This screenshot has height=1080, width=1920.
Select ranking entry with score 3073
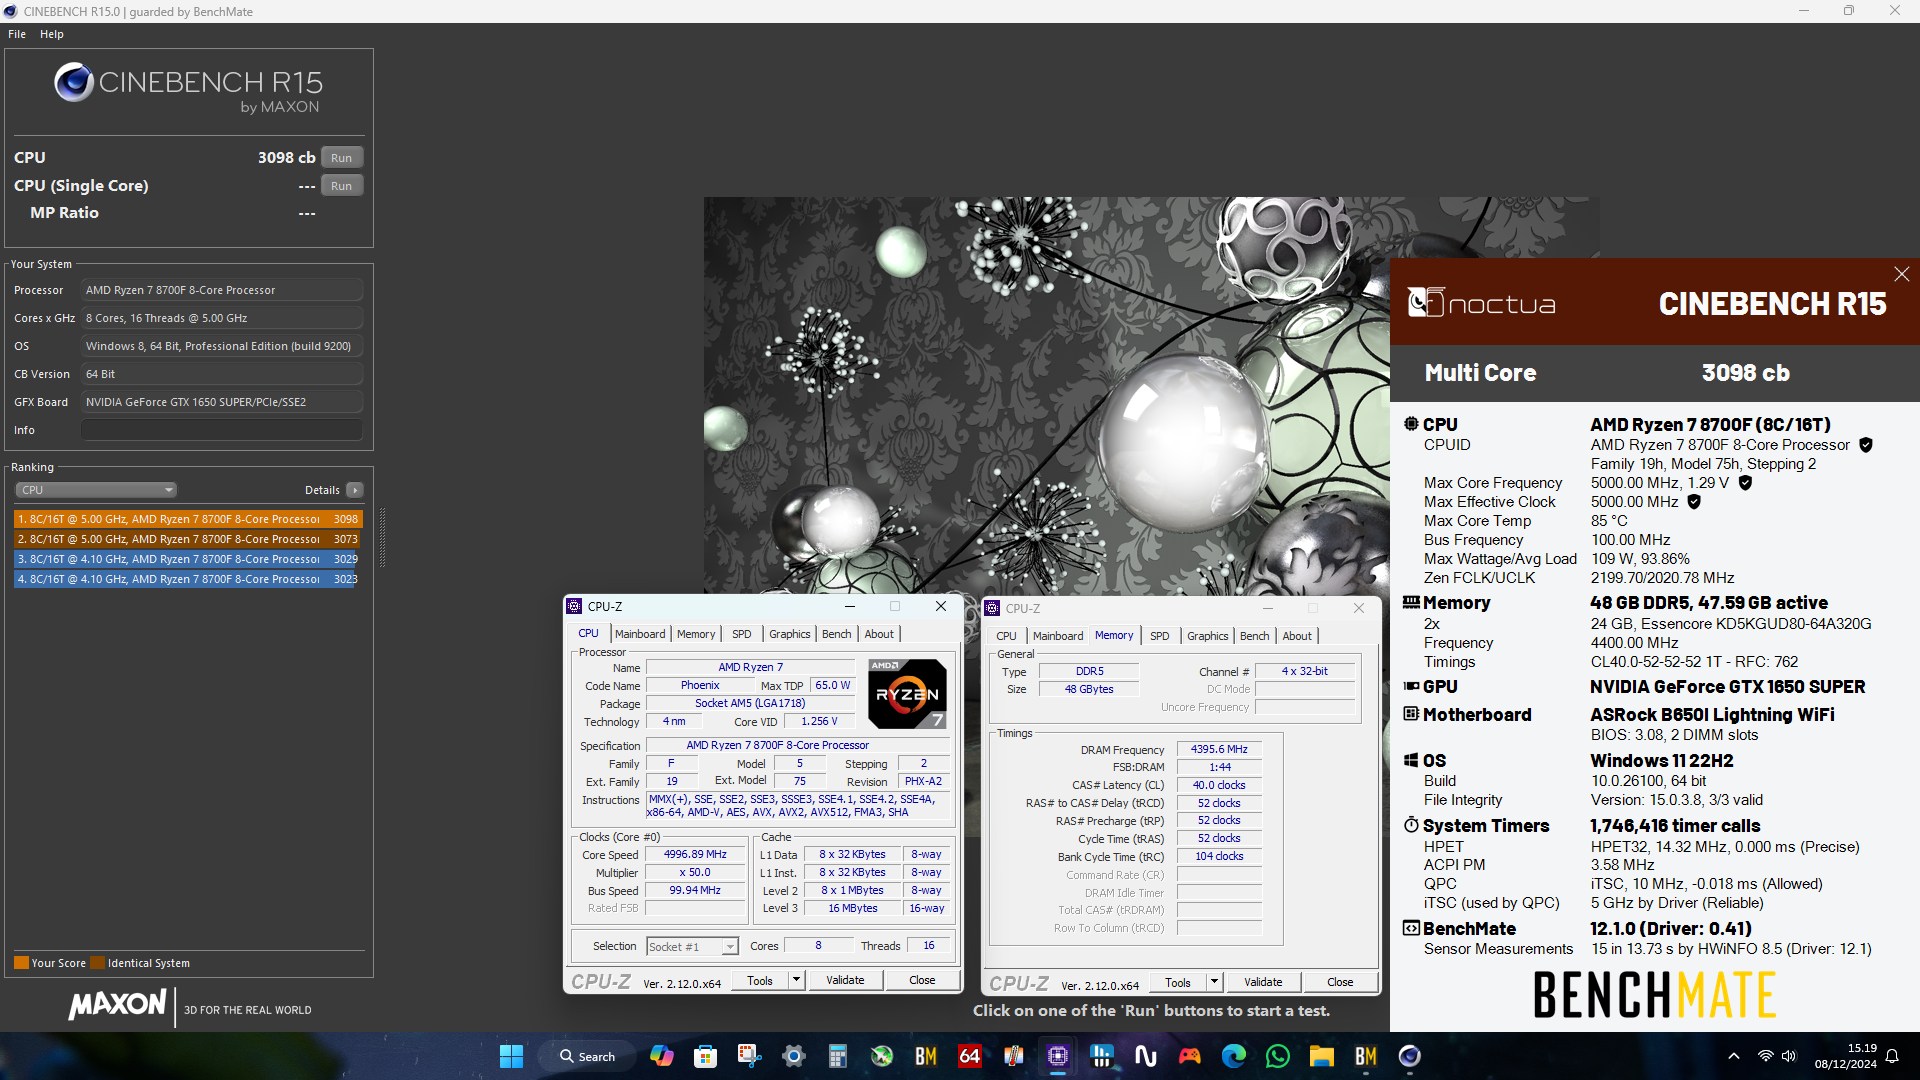[187, 539]
